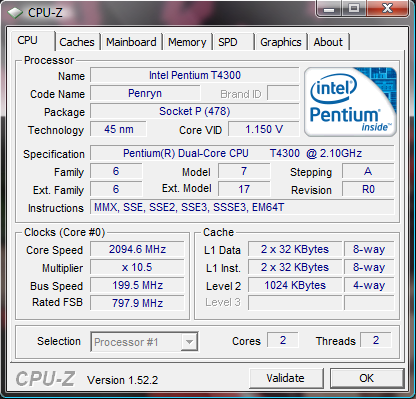This screenshot has height=399, width=416.
Task: Click the Intel Pentium inside logo
Action: [x=350, y=102]
